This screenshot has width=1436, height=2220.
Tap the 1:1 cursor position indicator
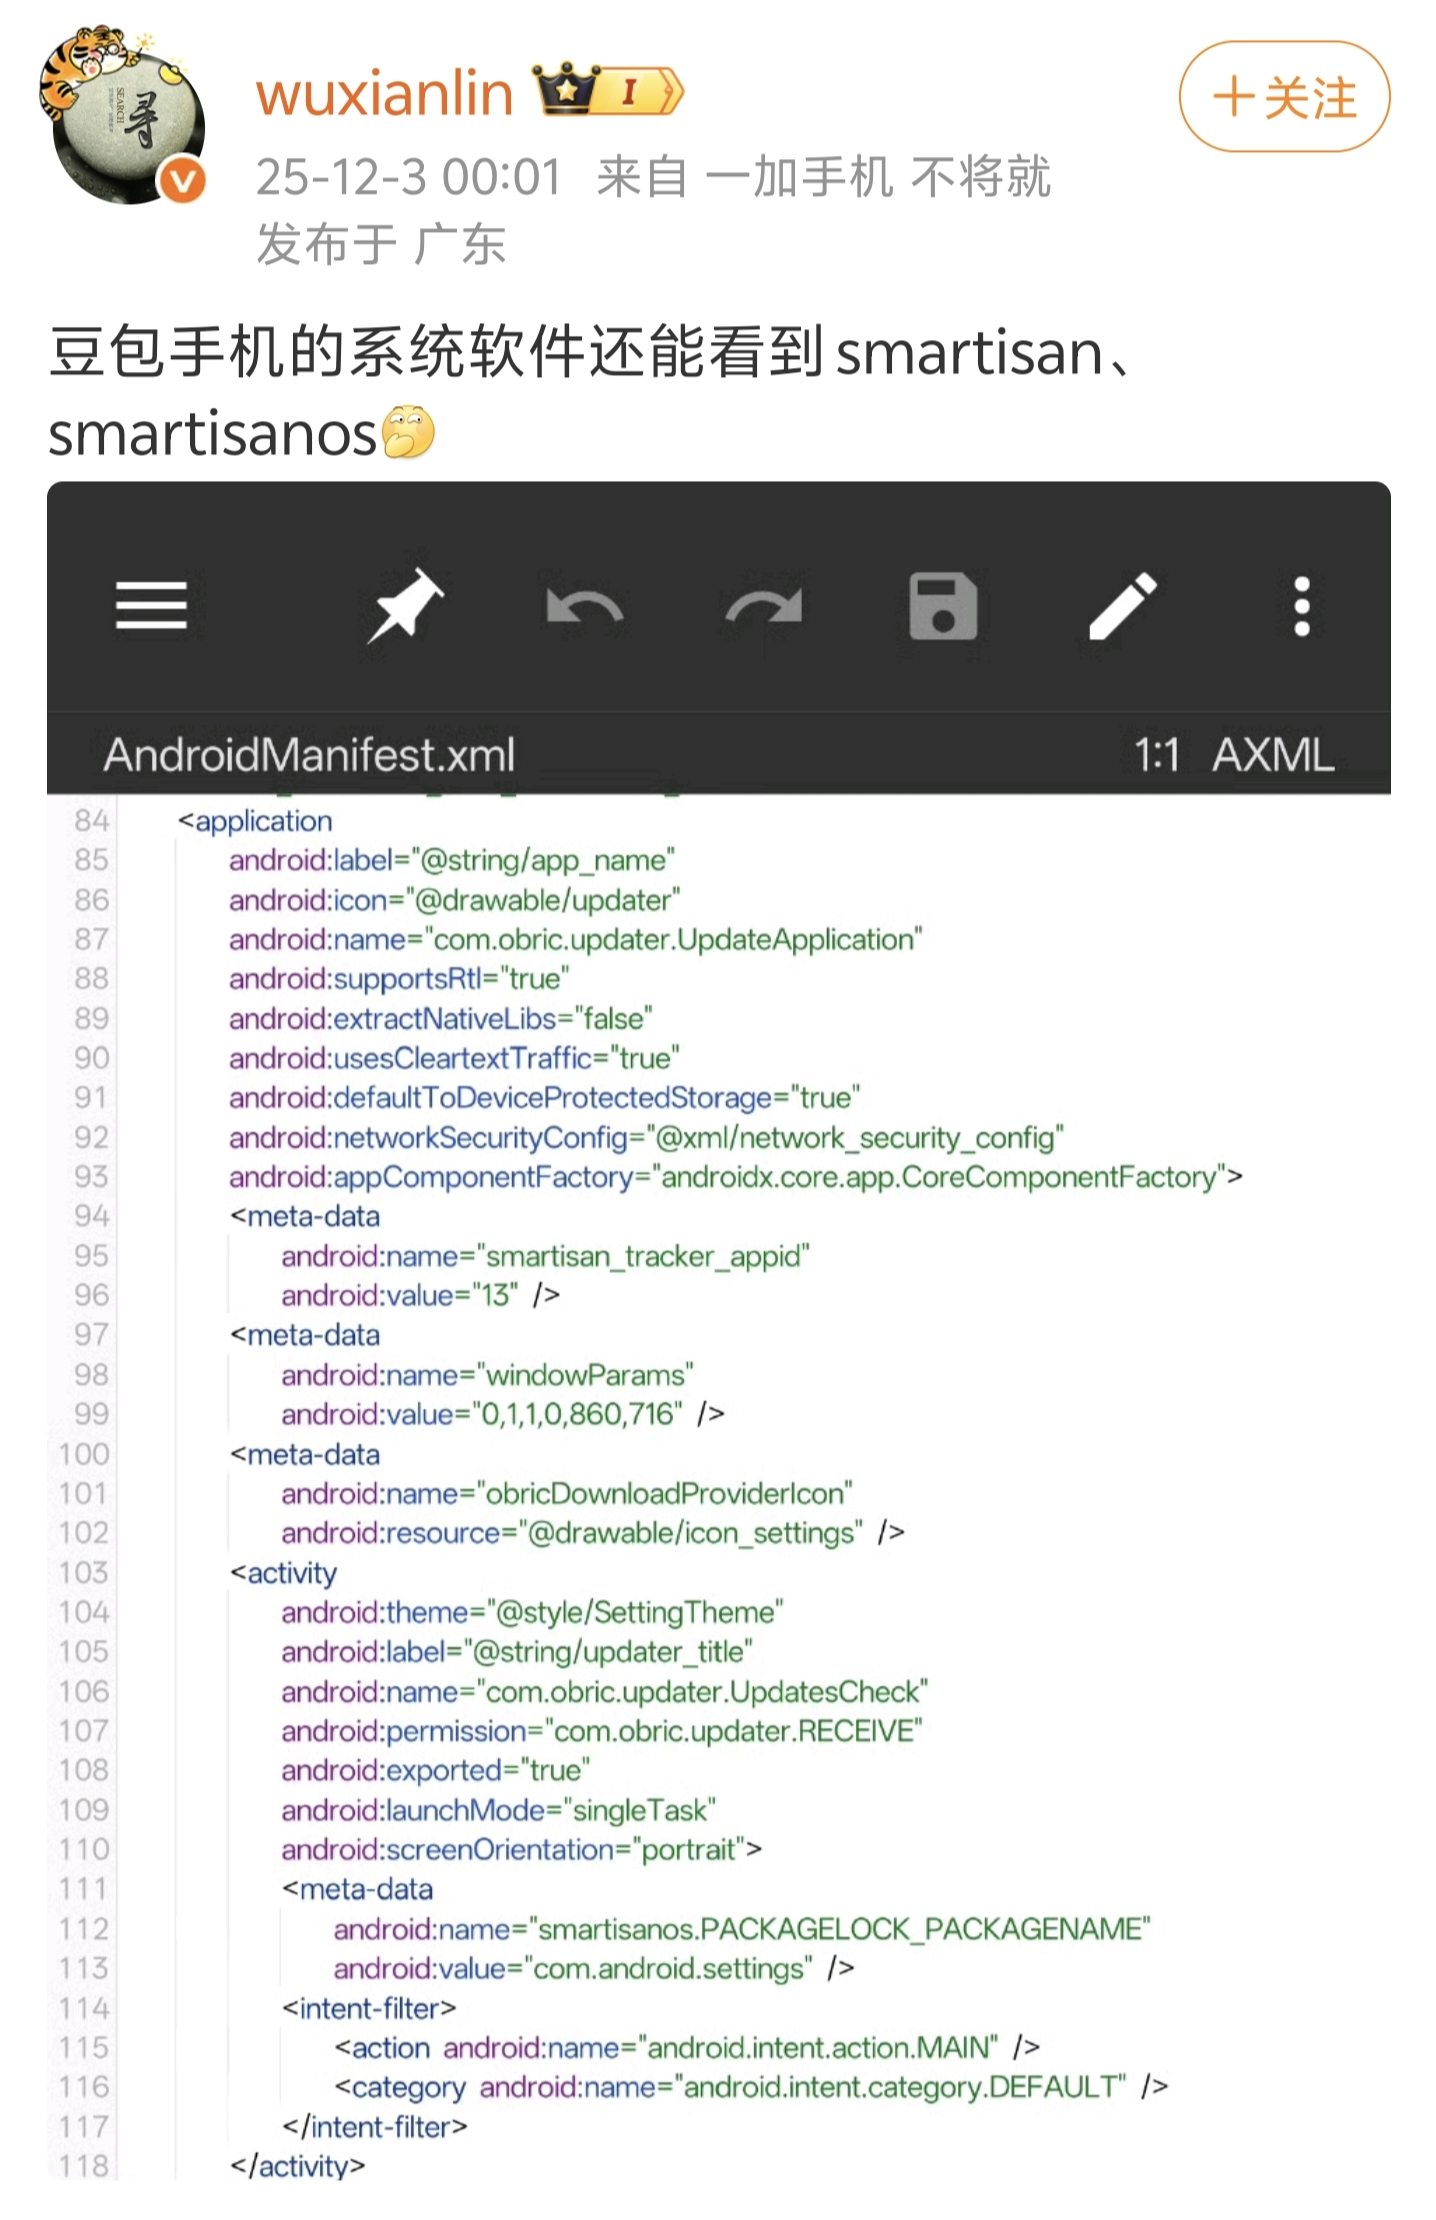coord(1156,755)
